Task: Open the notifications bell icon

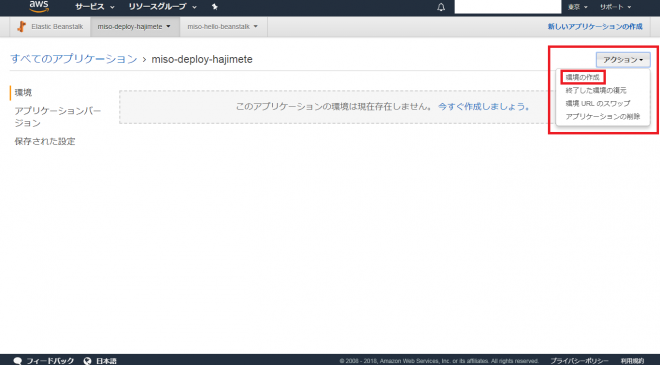Action: 441,7
